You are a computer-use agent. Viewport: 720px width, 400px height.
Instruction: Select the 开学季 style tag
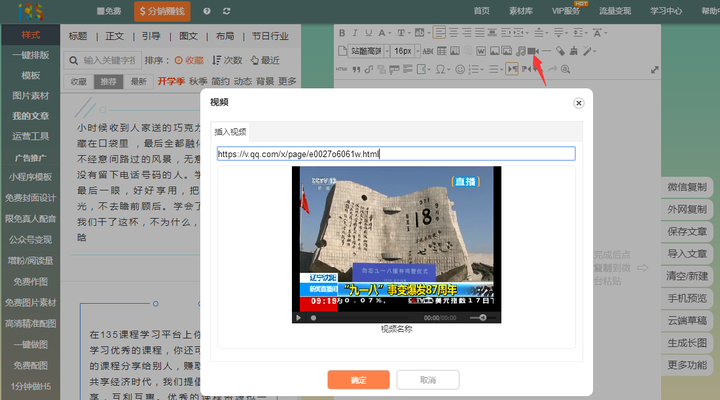coord(171,81)
